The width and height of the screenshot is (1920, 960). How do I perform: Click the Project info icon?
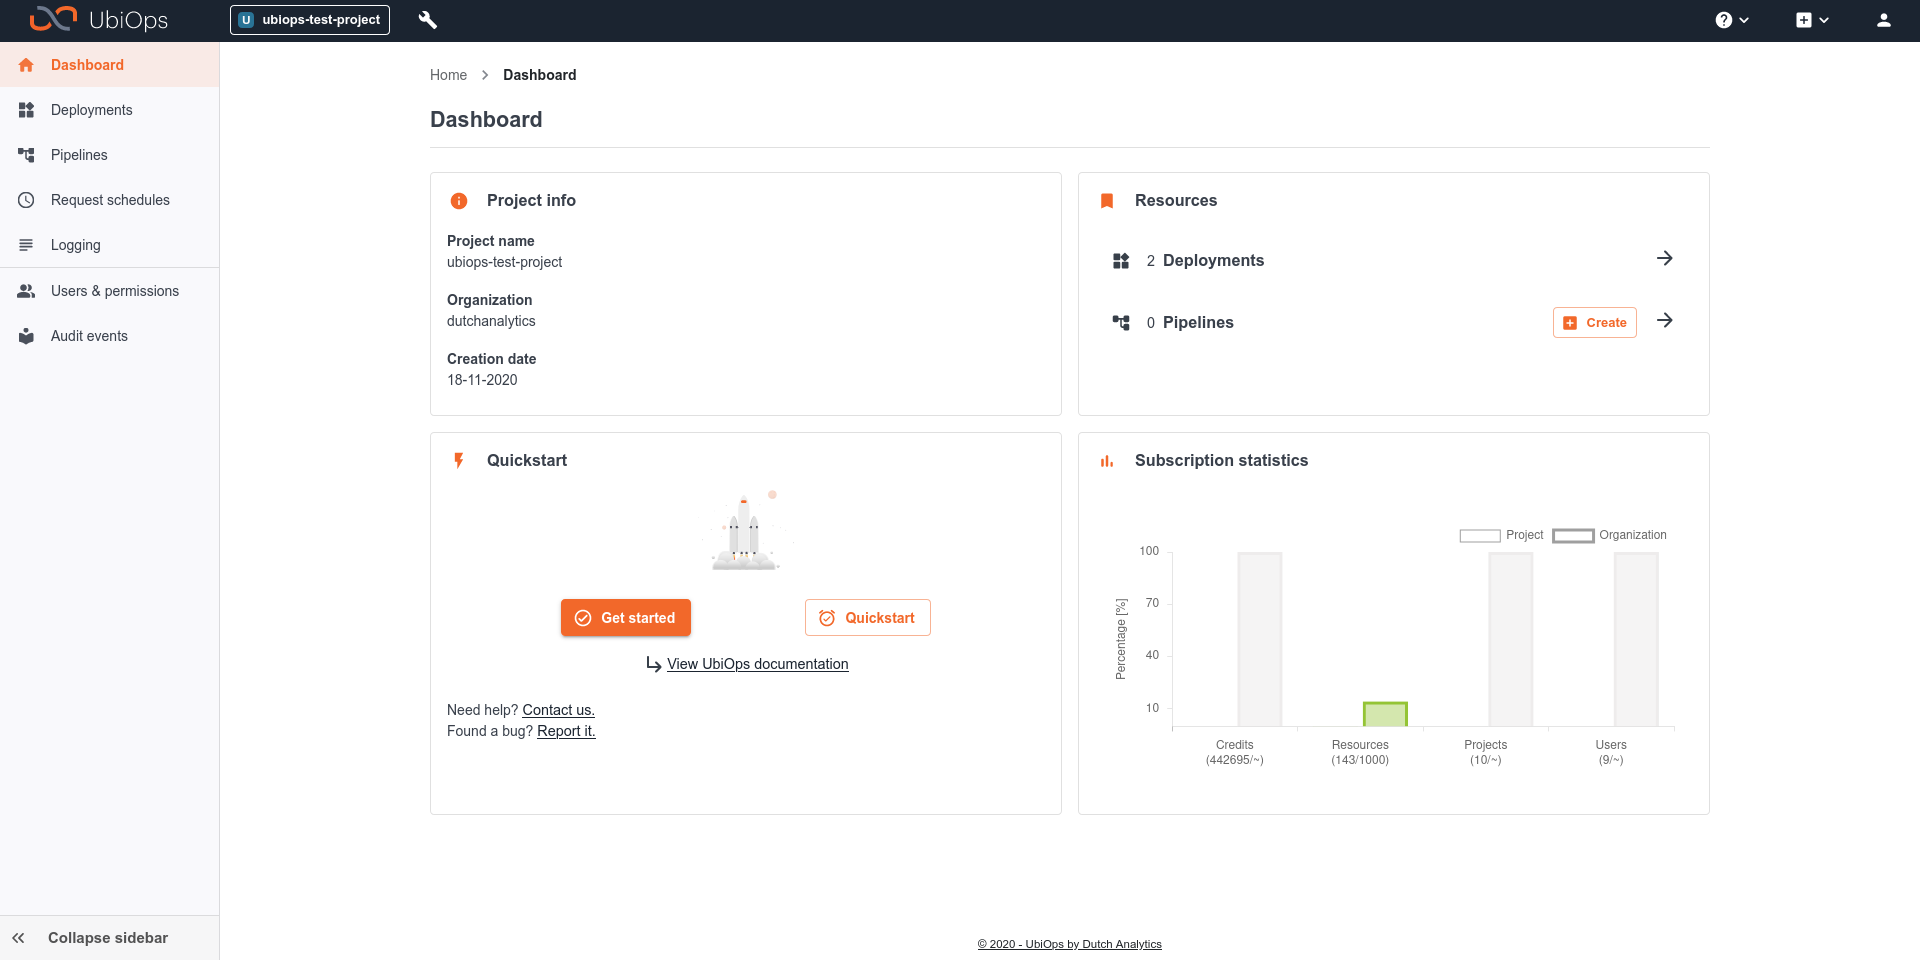(x=459, y=201)
